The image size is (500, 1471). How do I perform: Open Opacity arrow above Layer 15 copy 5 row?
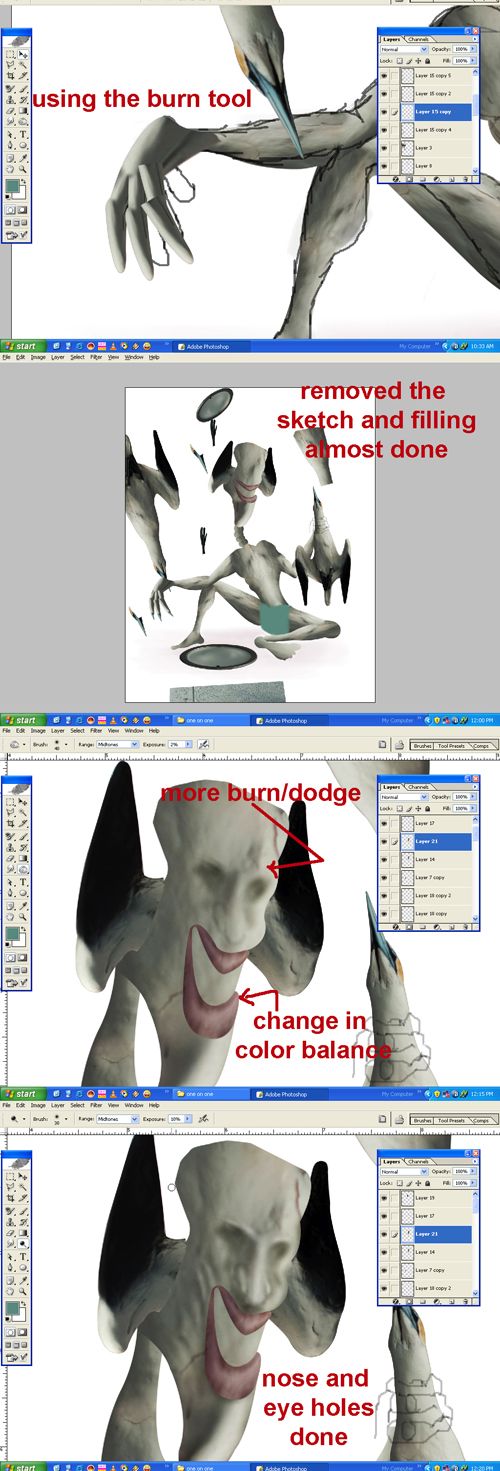(473, 49)
